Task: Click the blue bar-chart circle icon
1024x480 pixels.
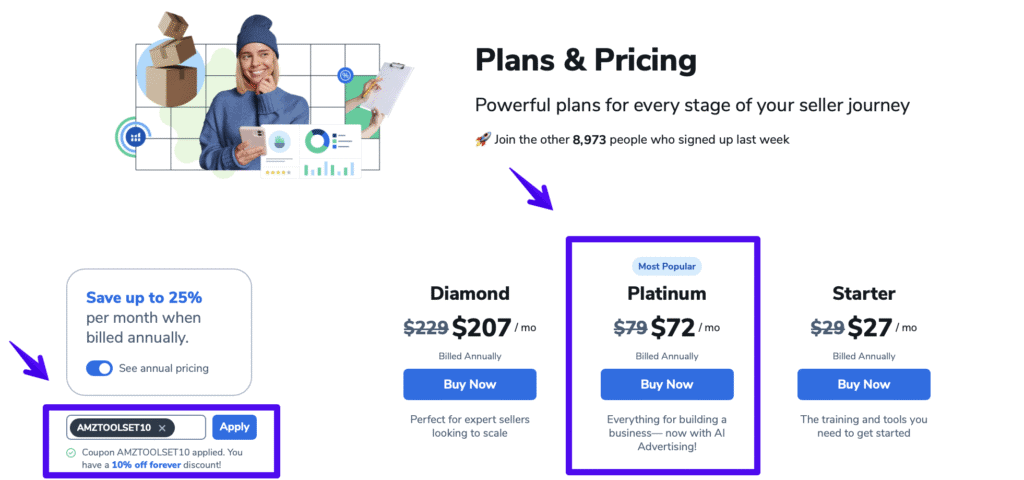Action: click(x=136, y=137)
